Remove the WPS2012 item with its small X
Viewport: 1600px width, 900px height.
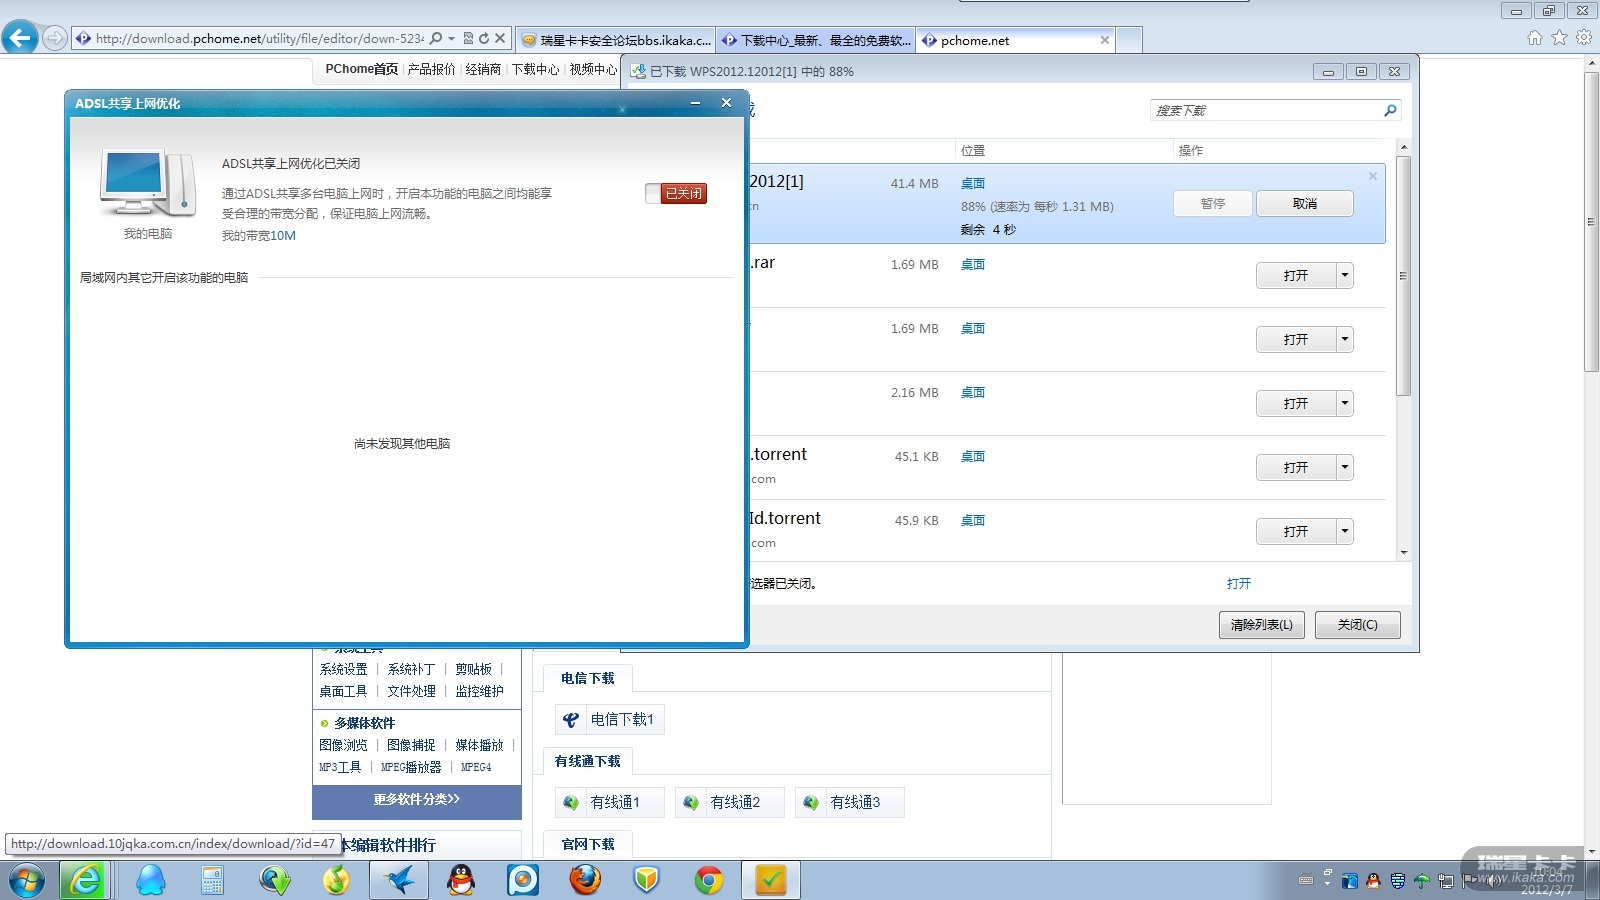[x=1373, y=176]
